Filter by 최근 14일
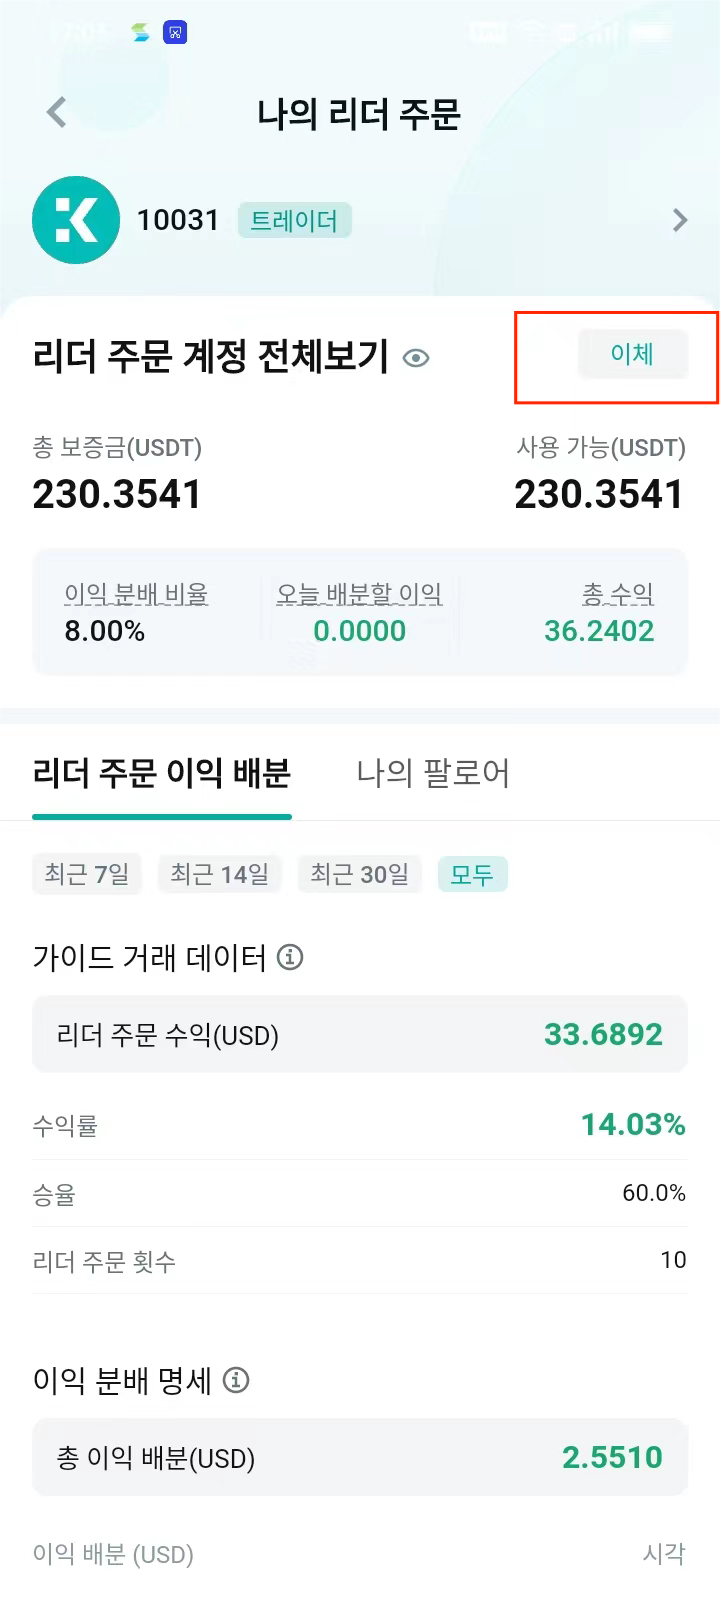The height and width of the screenshot is (1600, 720). (220, 875)
